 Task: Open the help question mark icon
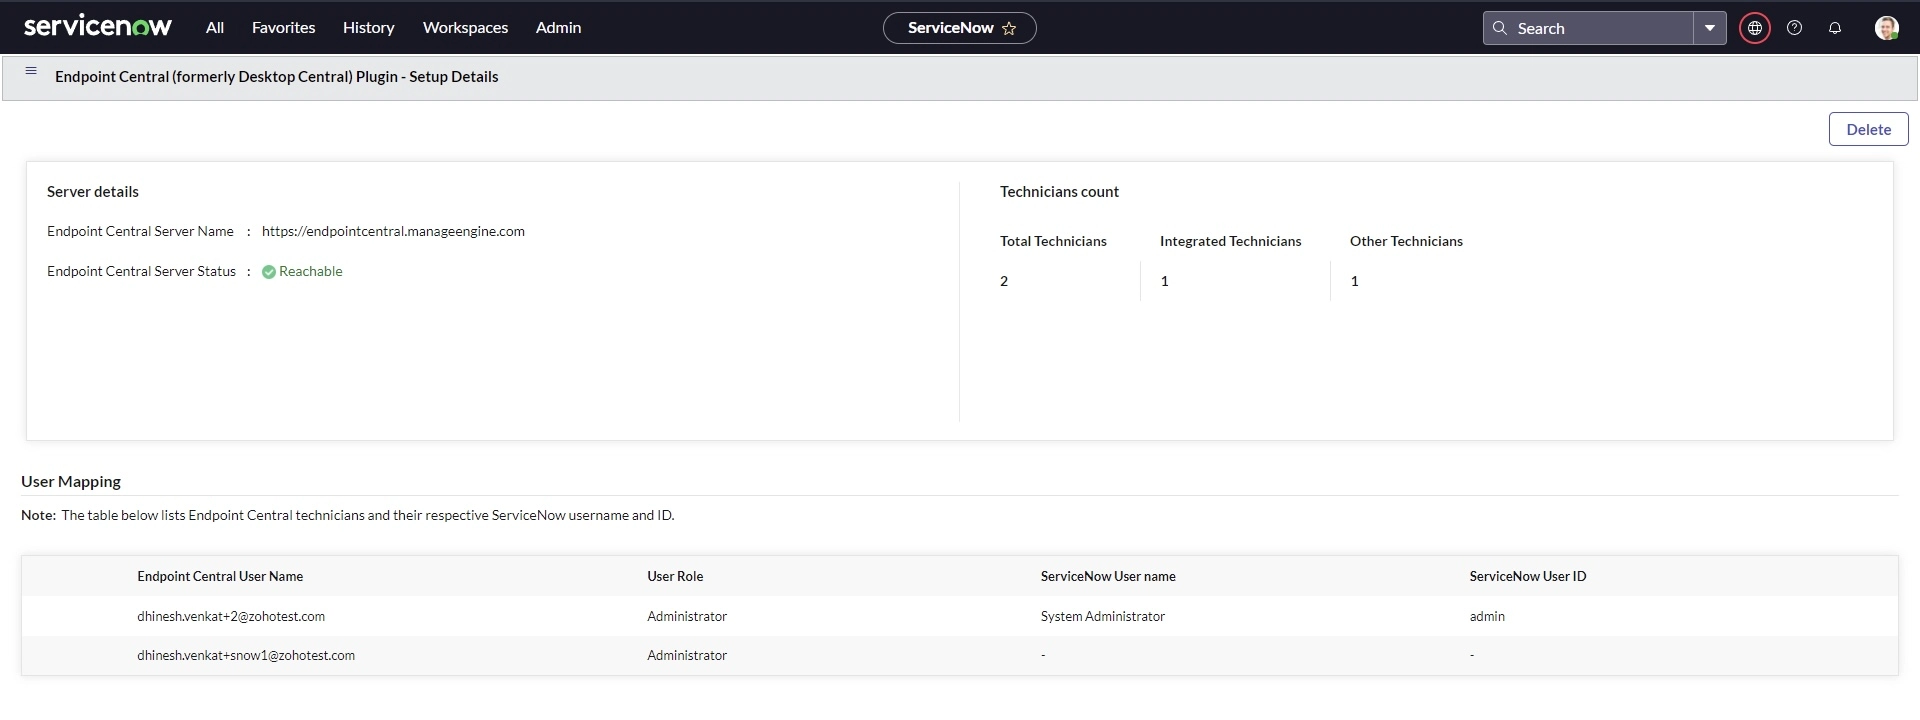[1795, 28]
